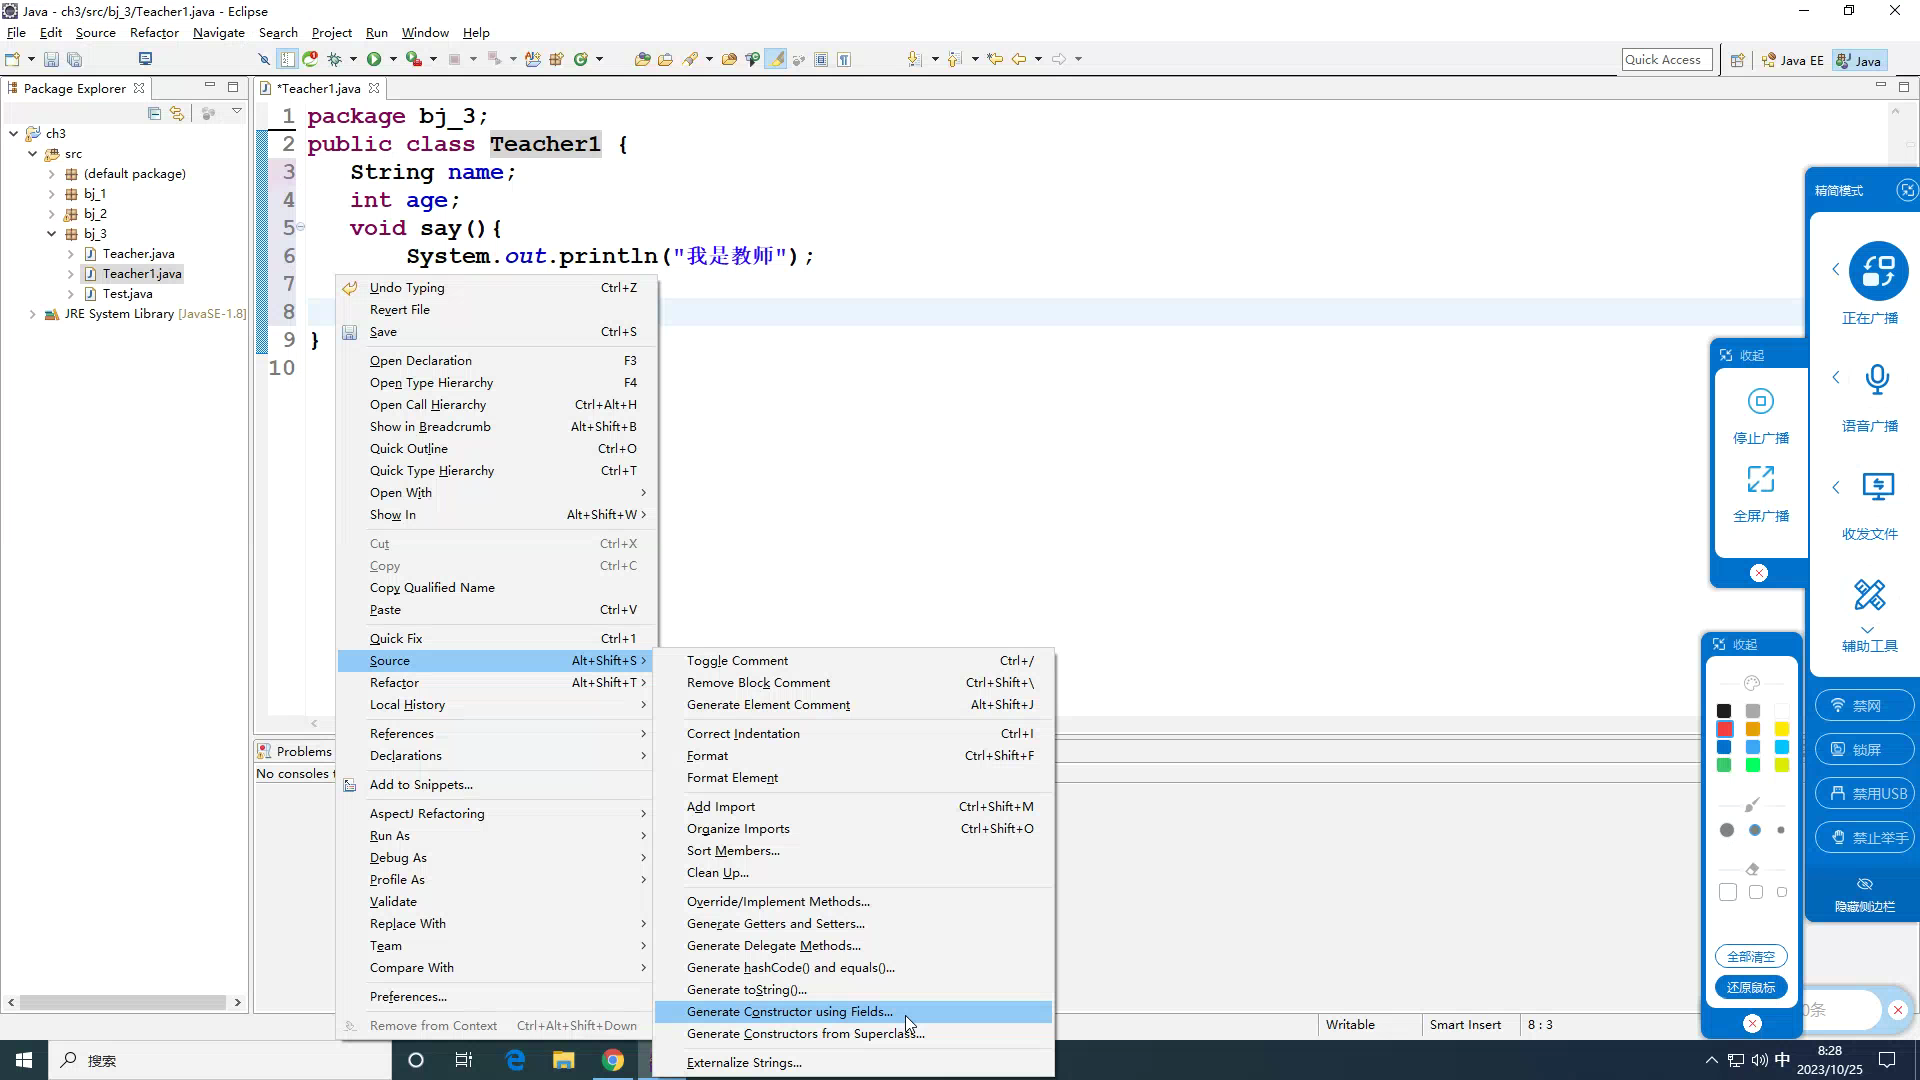Toggle Mark Occurrences highlighter button
The height and width of the screenshot is (1080, 1920).
[775, 59]
